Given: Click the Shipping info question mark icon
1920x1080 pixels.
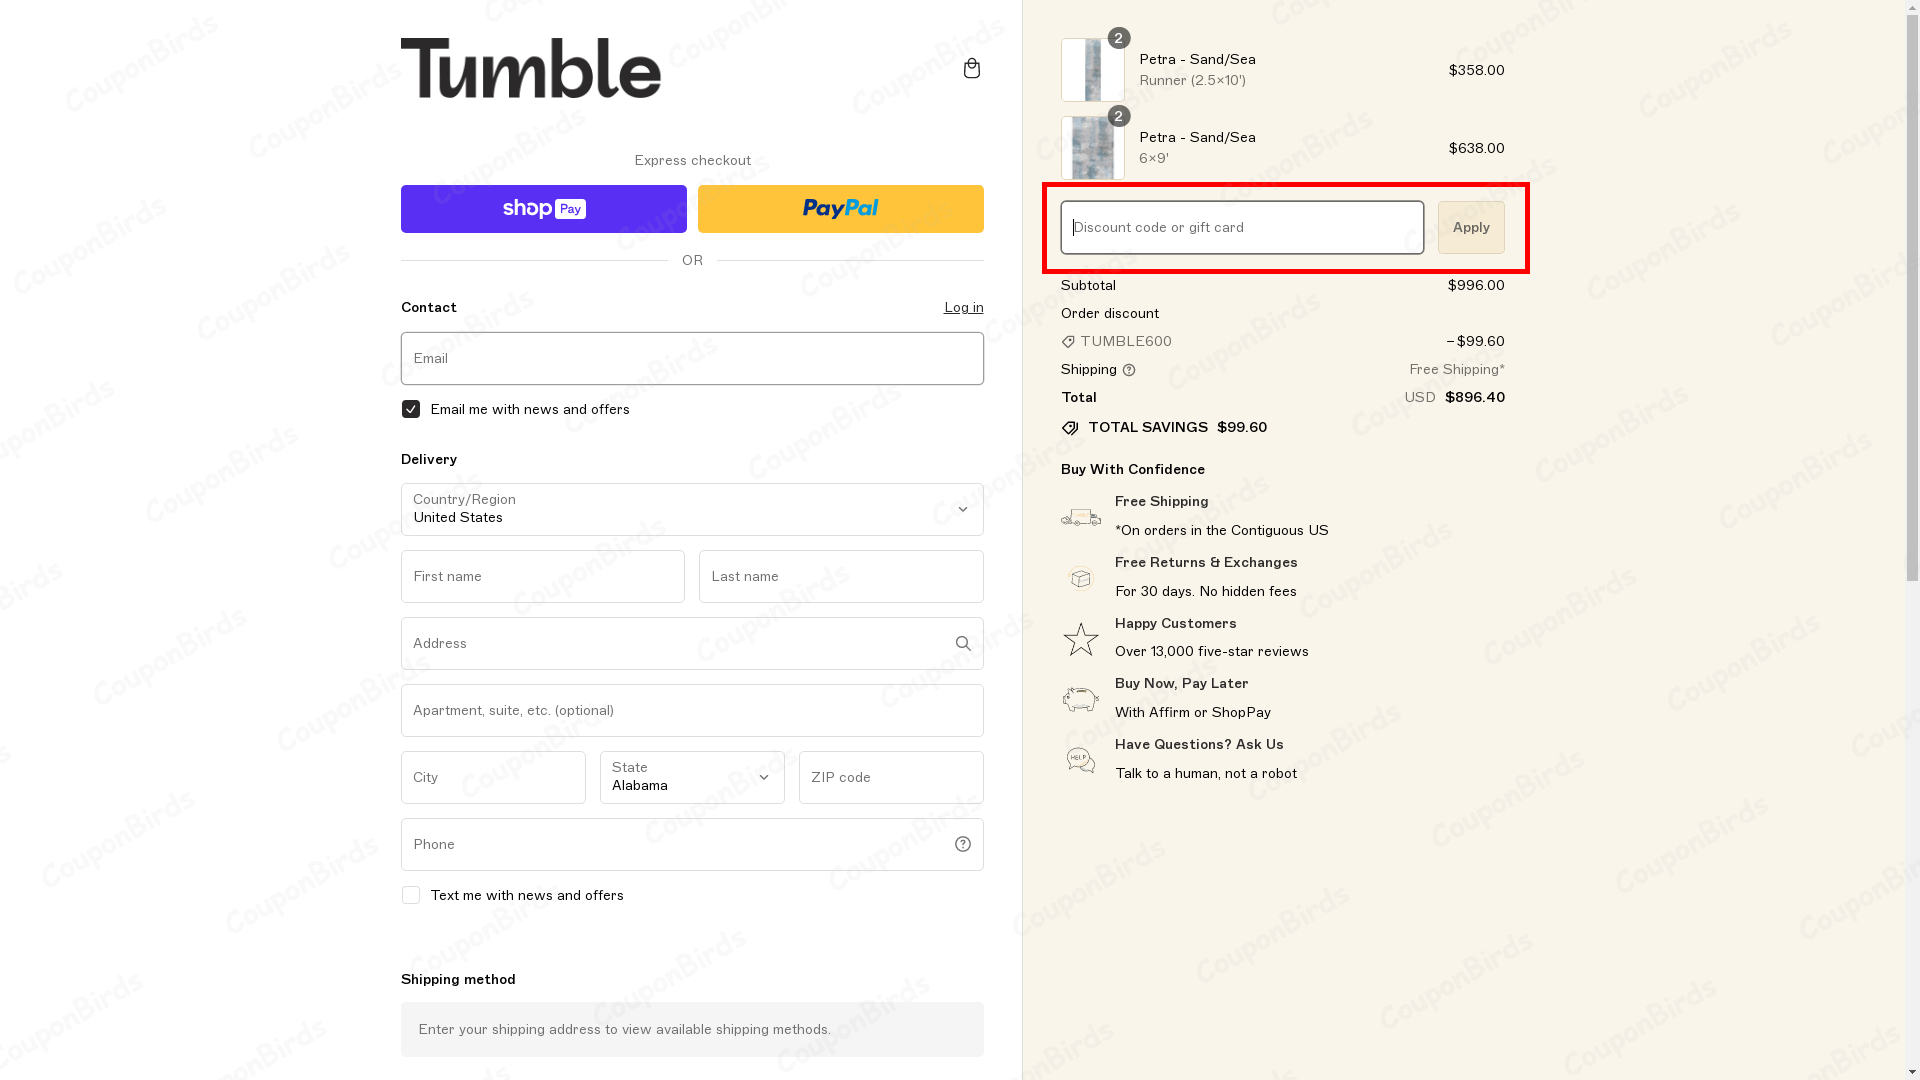Looking at the screenshot, I should tap(1129, 370).
